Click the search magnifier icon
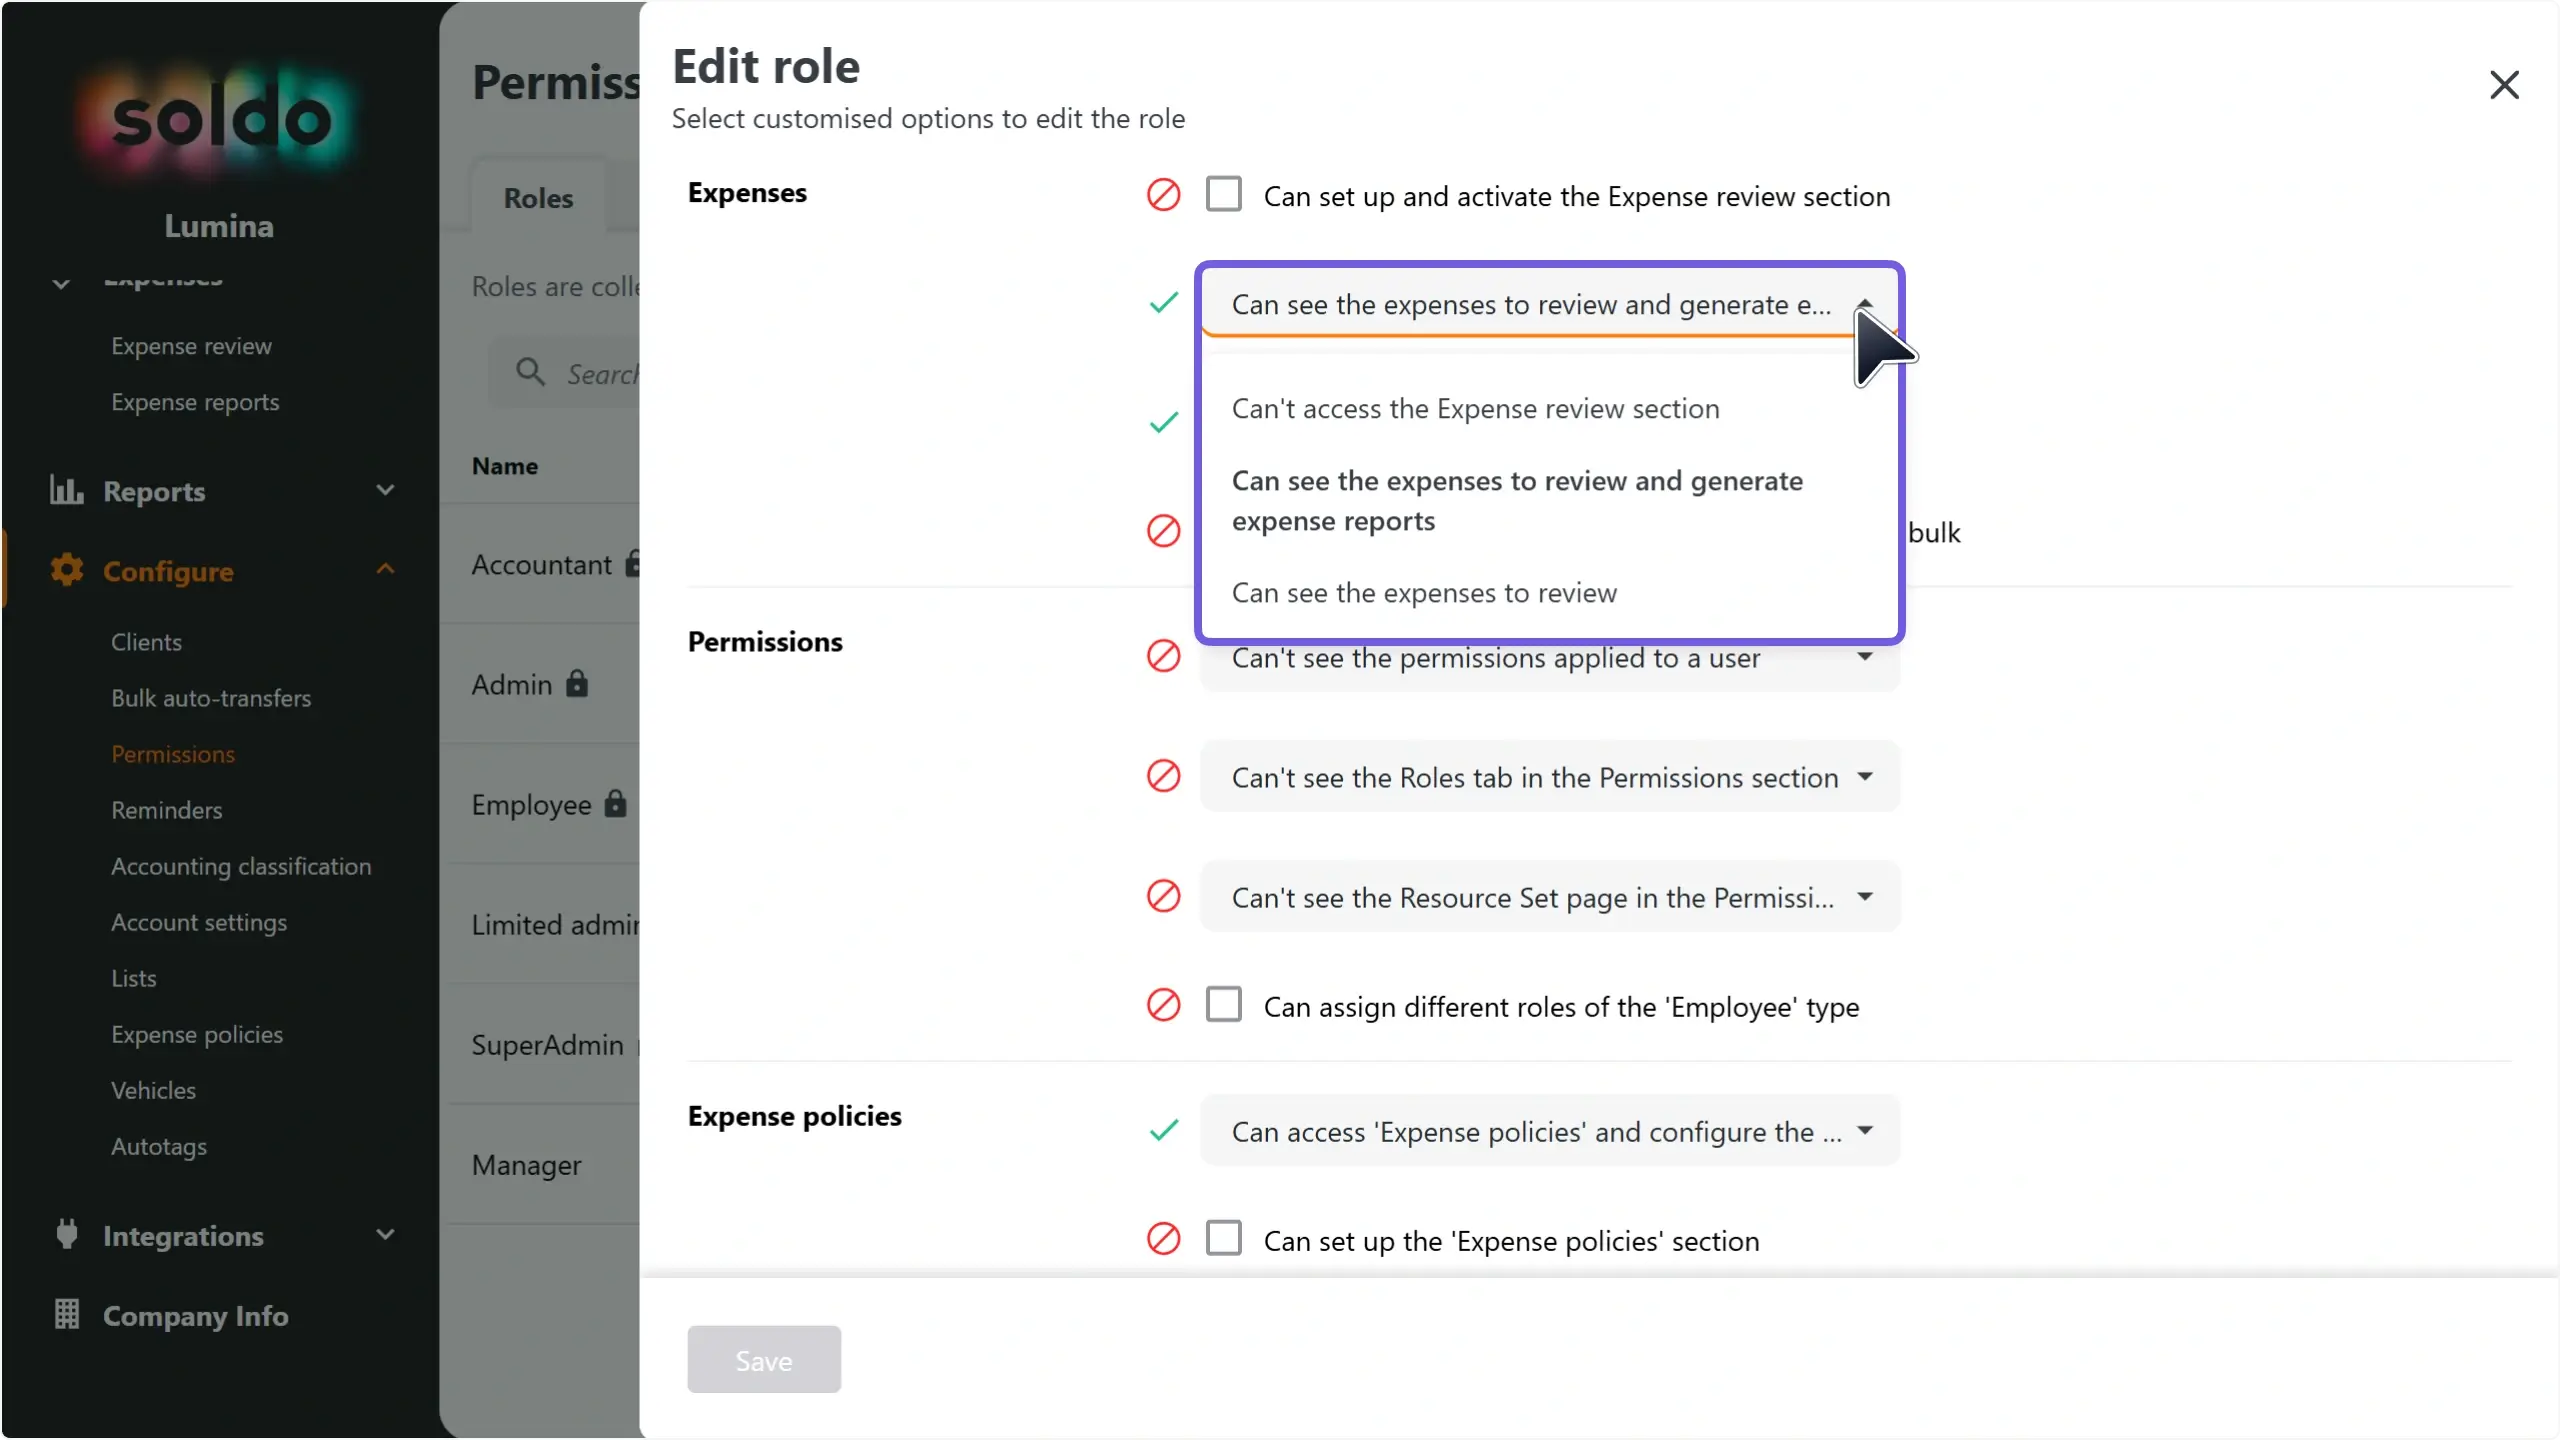The image size is (2560, 1440). [x=530, y=372]
